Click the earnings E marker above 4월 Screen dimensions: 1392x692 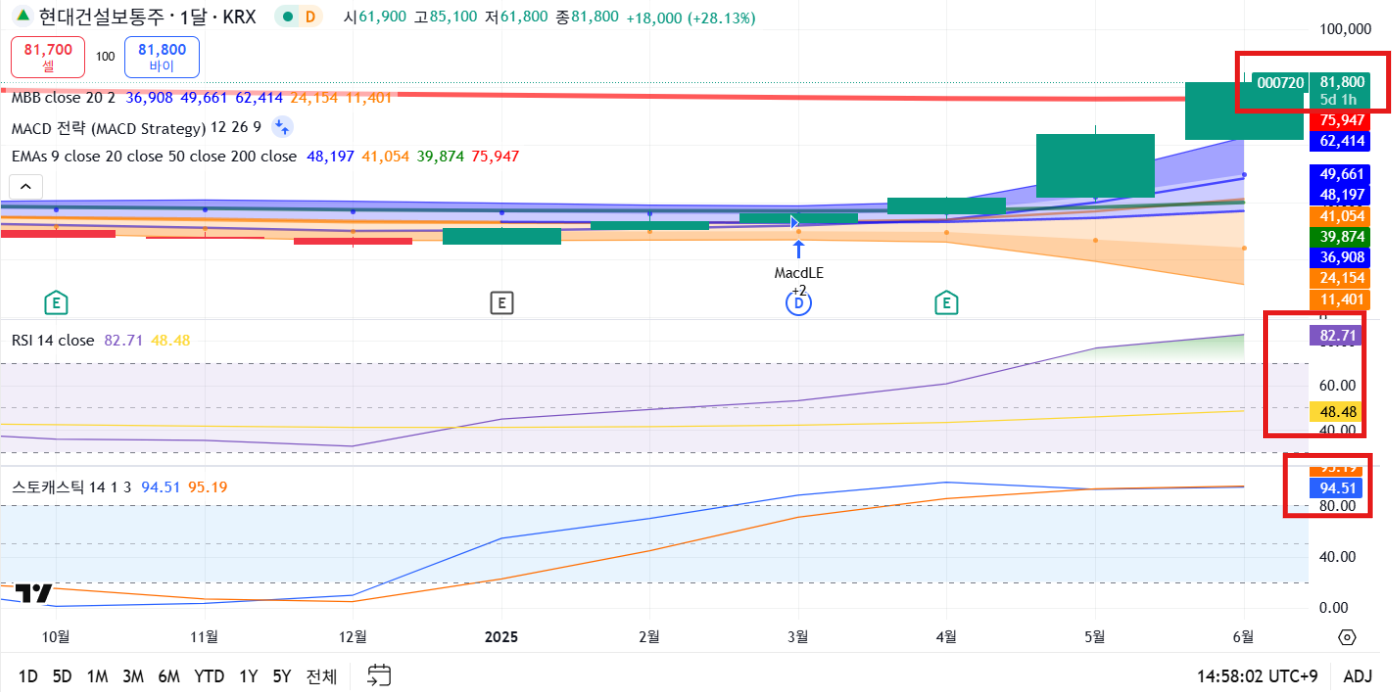pyautogui.click(x=946, y=302)
